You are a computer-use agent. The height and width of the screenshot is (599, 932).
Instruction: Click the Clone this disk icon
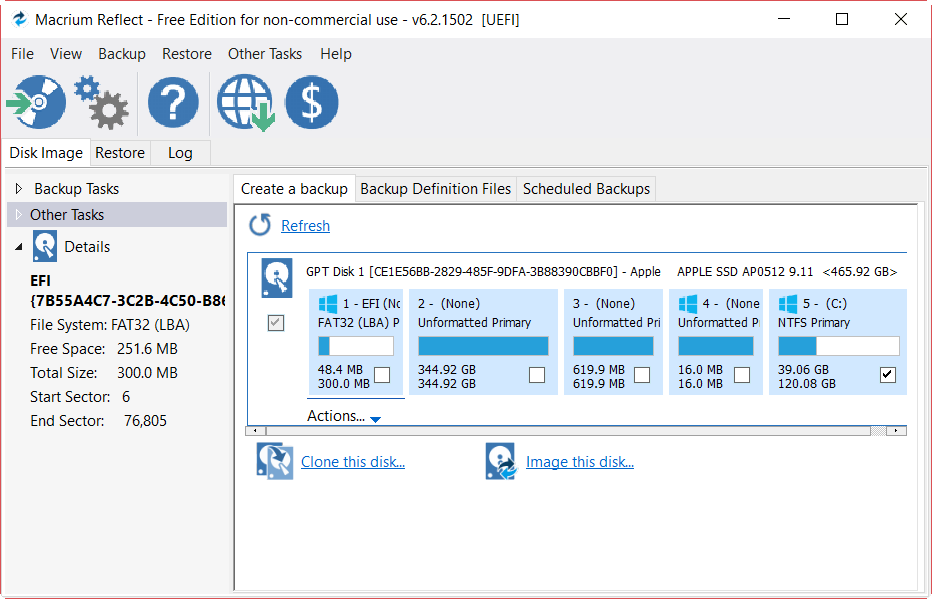pos(275,461)
